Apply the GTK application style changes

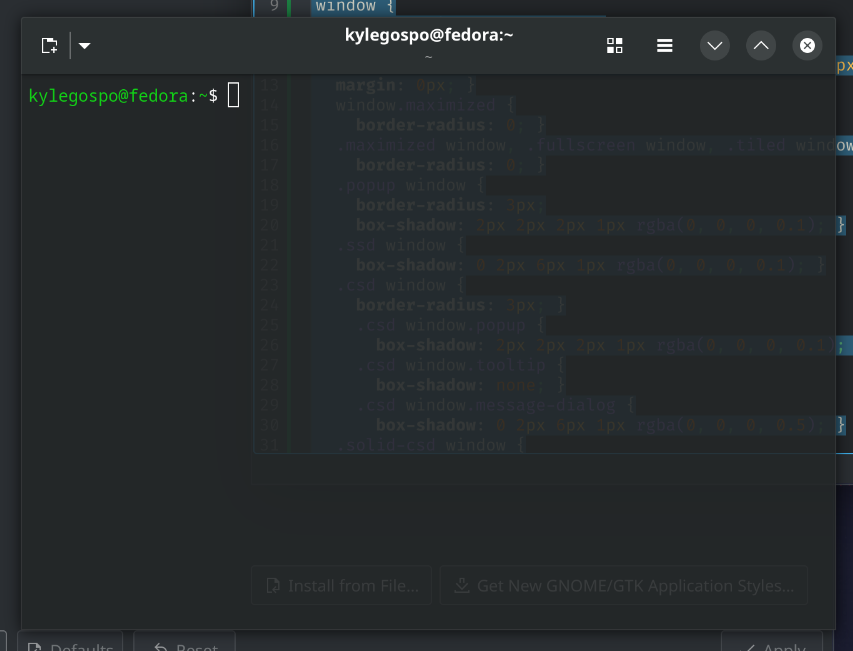[775, 647]
